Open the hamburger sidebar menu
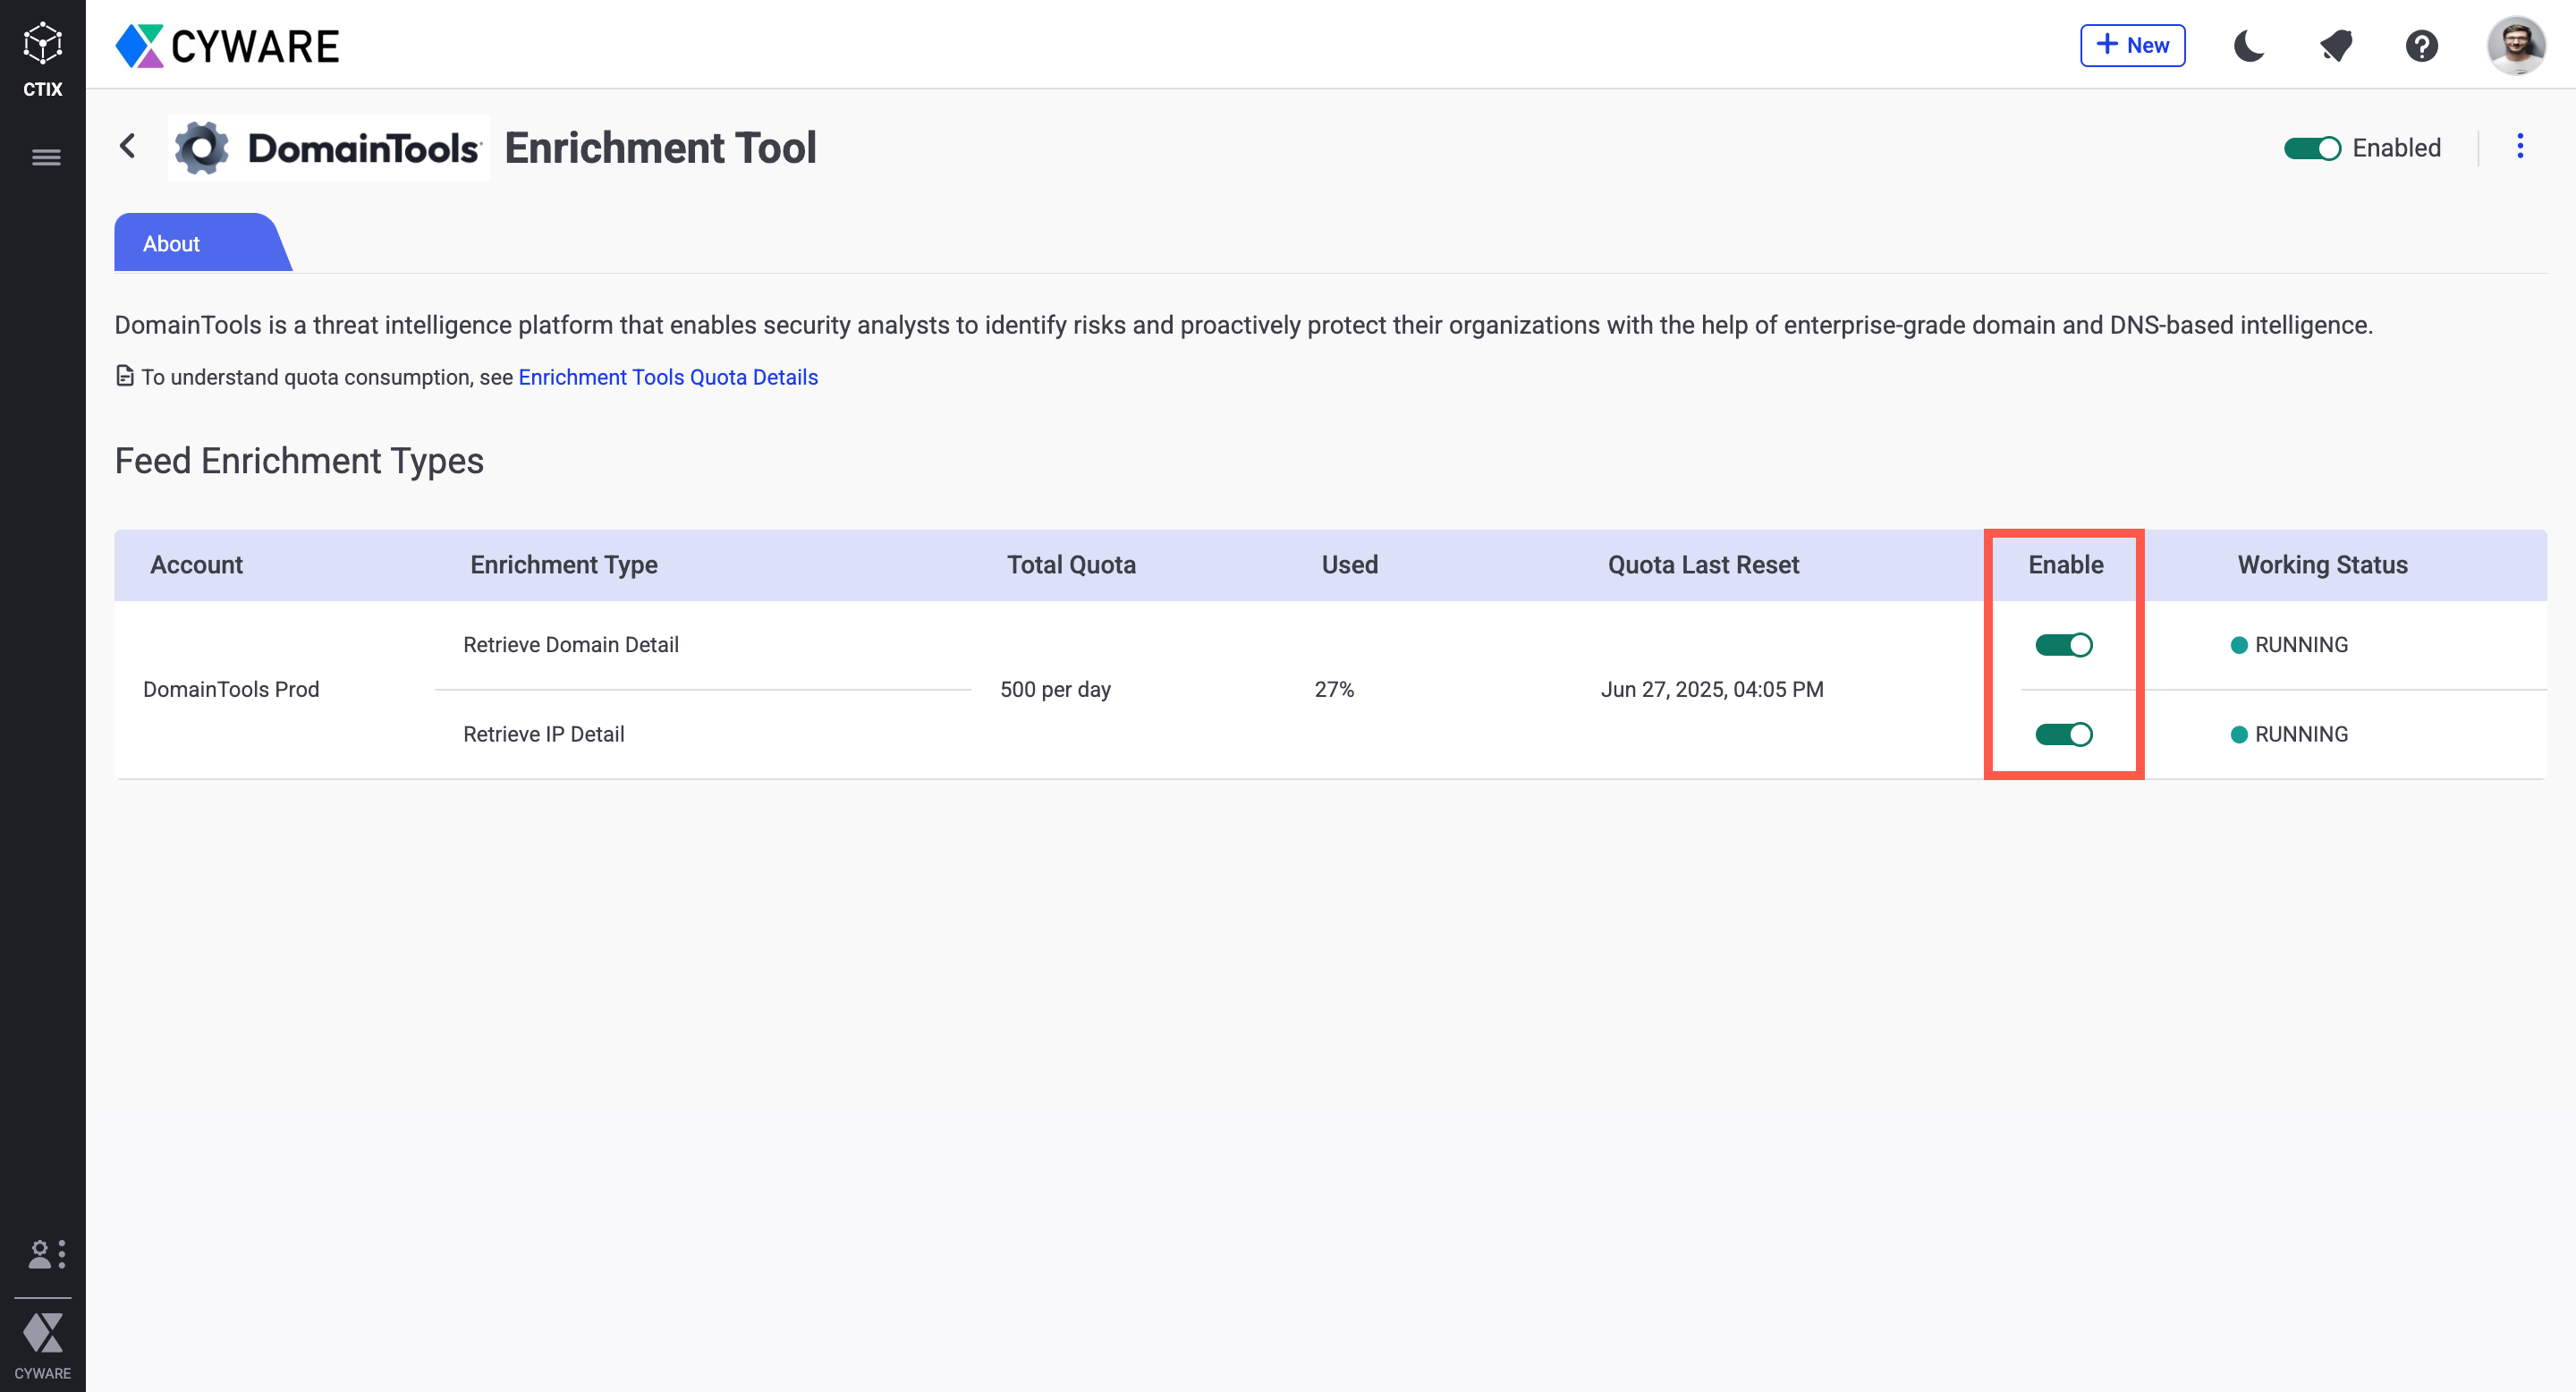 point(46,157)
